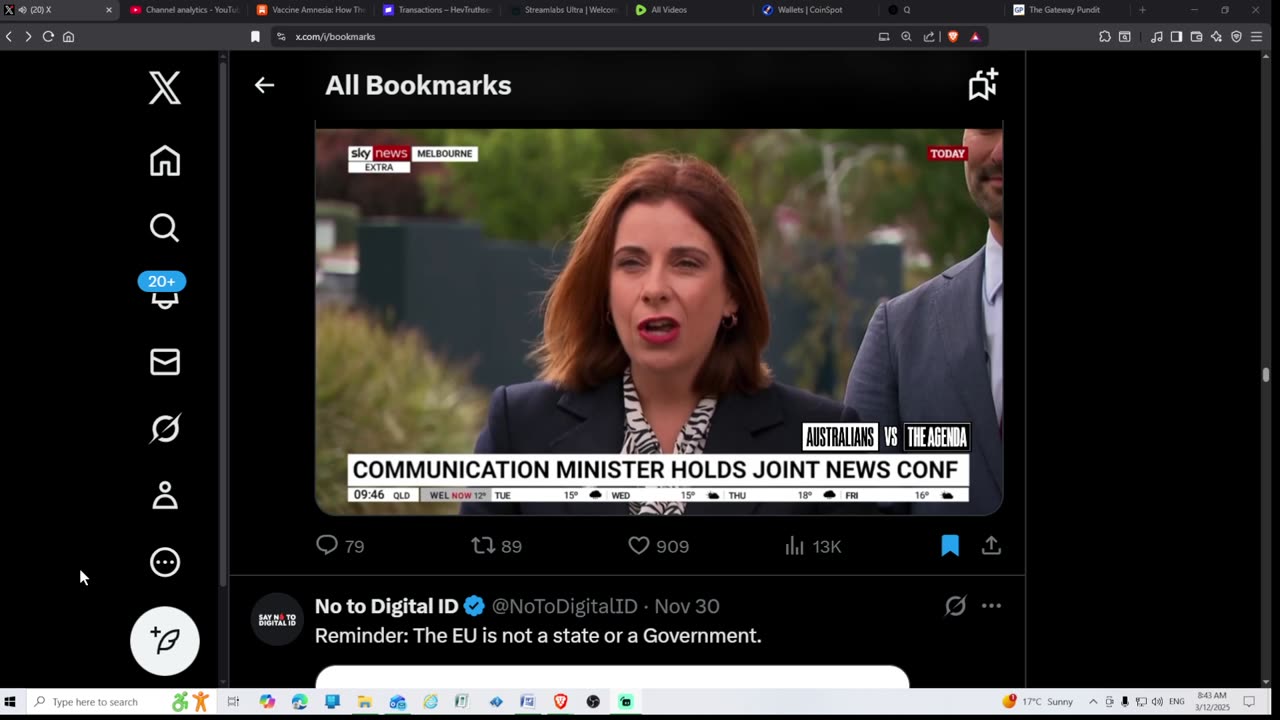This screenshot has width=1280, height=720.
Task: Toggle the browser sidebar panel
Action: click(x=1176, y=36)
